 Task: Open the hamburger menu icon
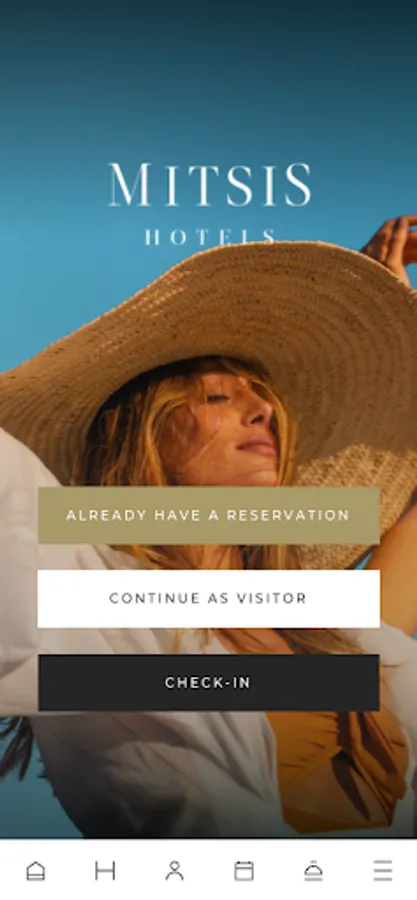[x=383, y=871]
